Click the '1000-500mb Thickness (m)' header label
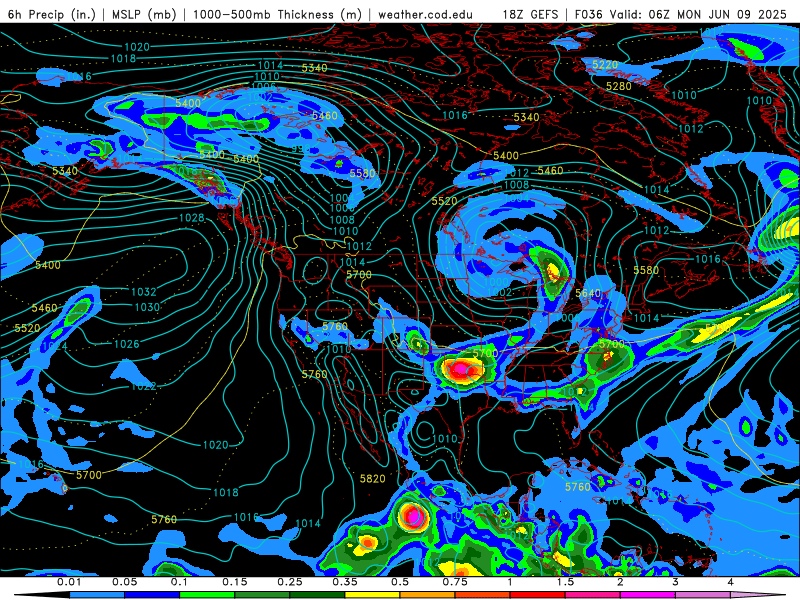The height and width of the screenshot is (600, 800). pos(277,14)
